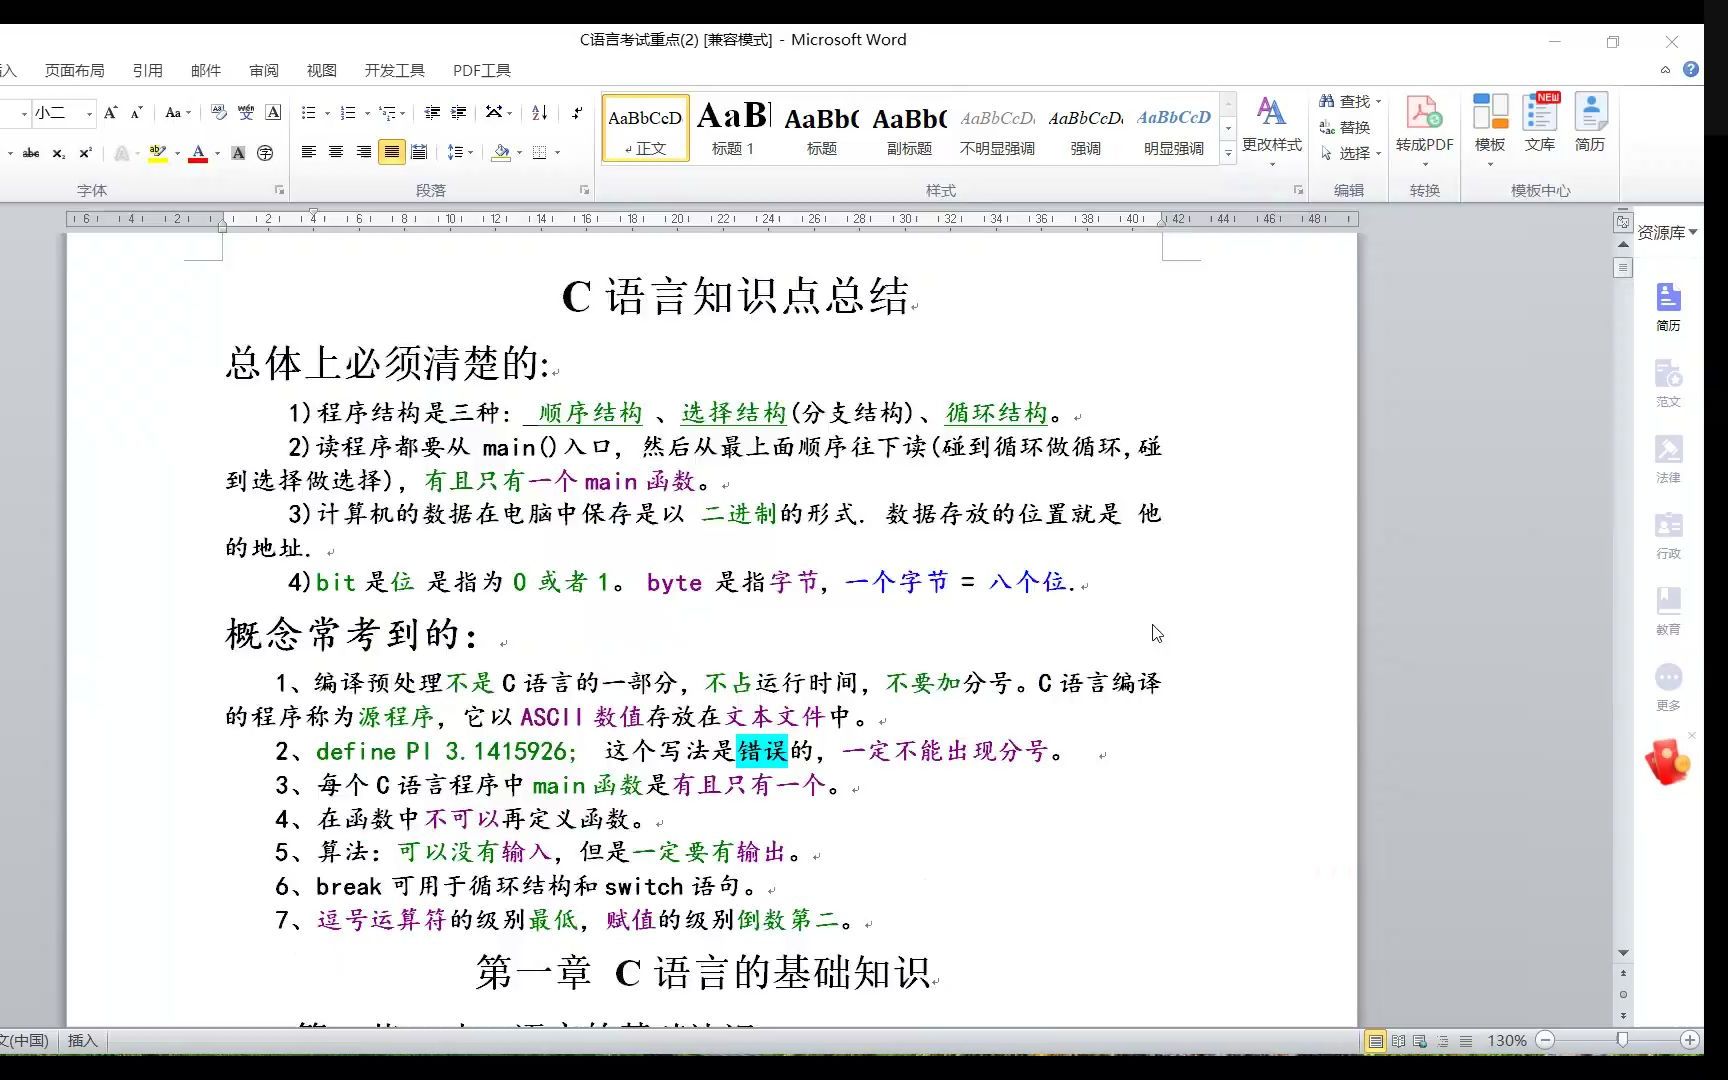Screen dimensions: 1728x1080
Task: Open the Pinyin guide (拼音指南) tool
Action: [245, 113]
